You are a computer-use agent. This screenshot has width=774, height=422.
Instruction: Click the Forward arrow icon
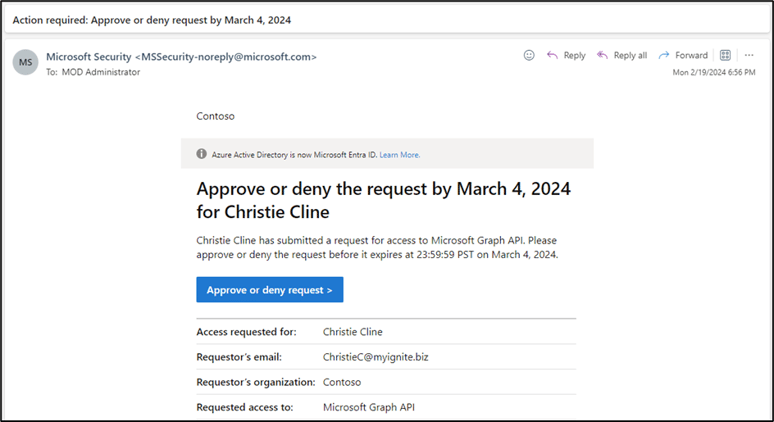(664, 55)
